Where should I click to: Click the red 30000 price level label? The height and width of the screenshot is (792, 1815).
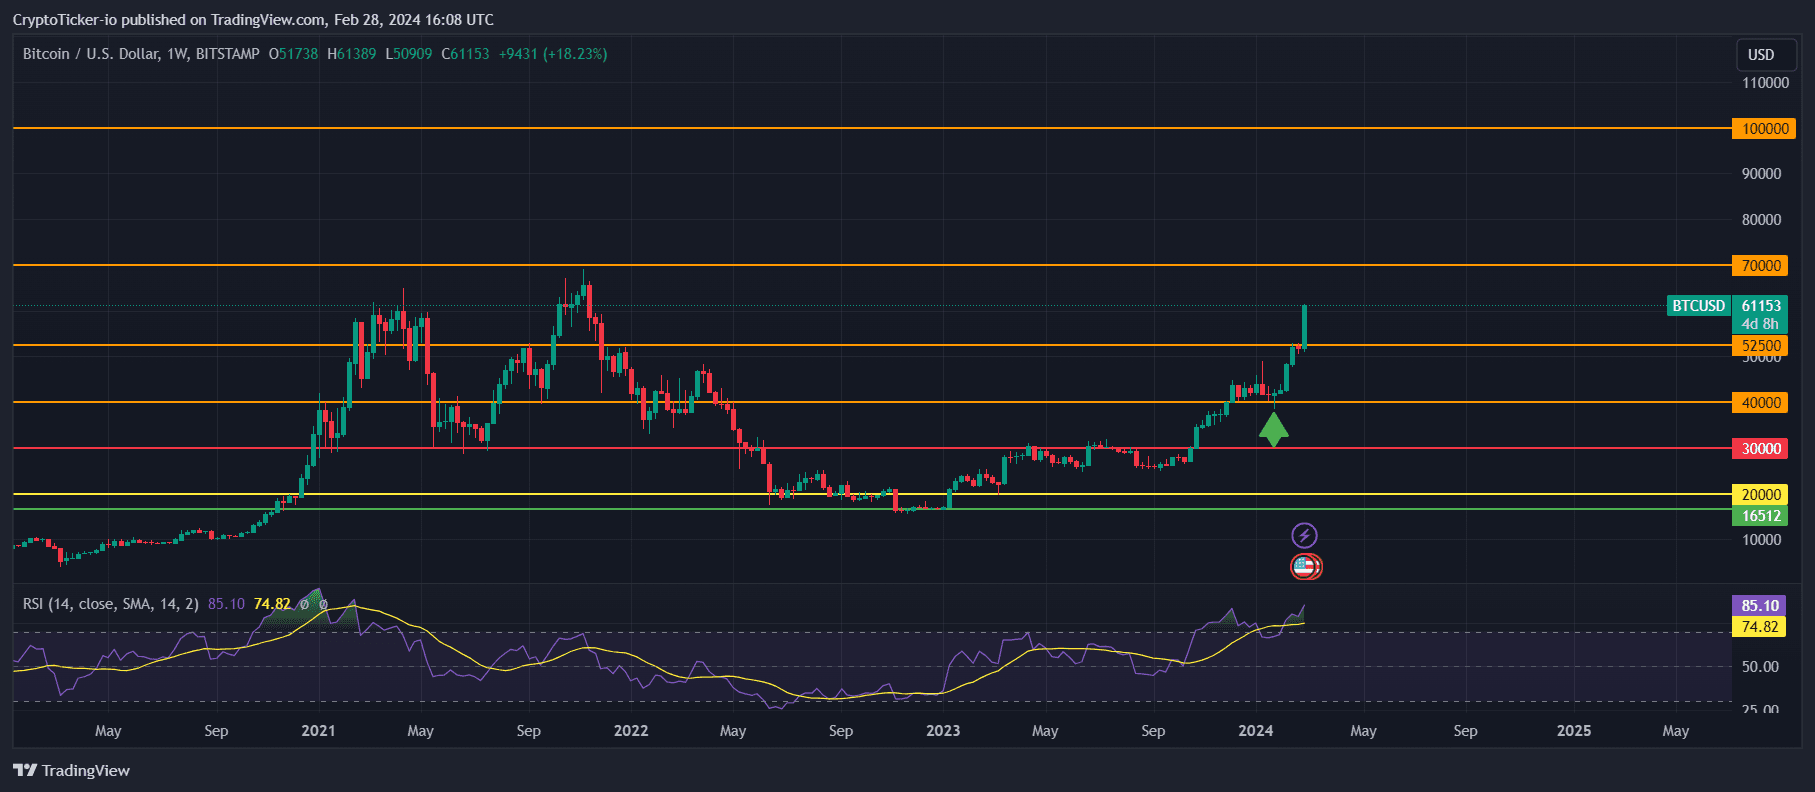click(1761, 449)
